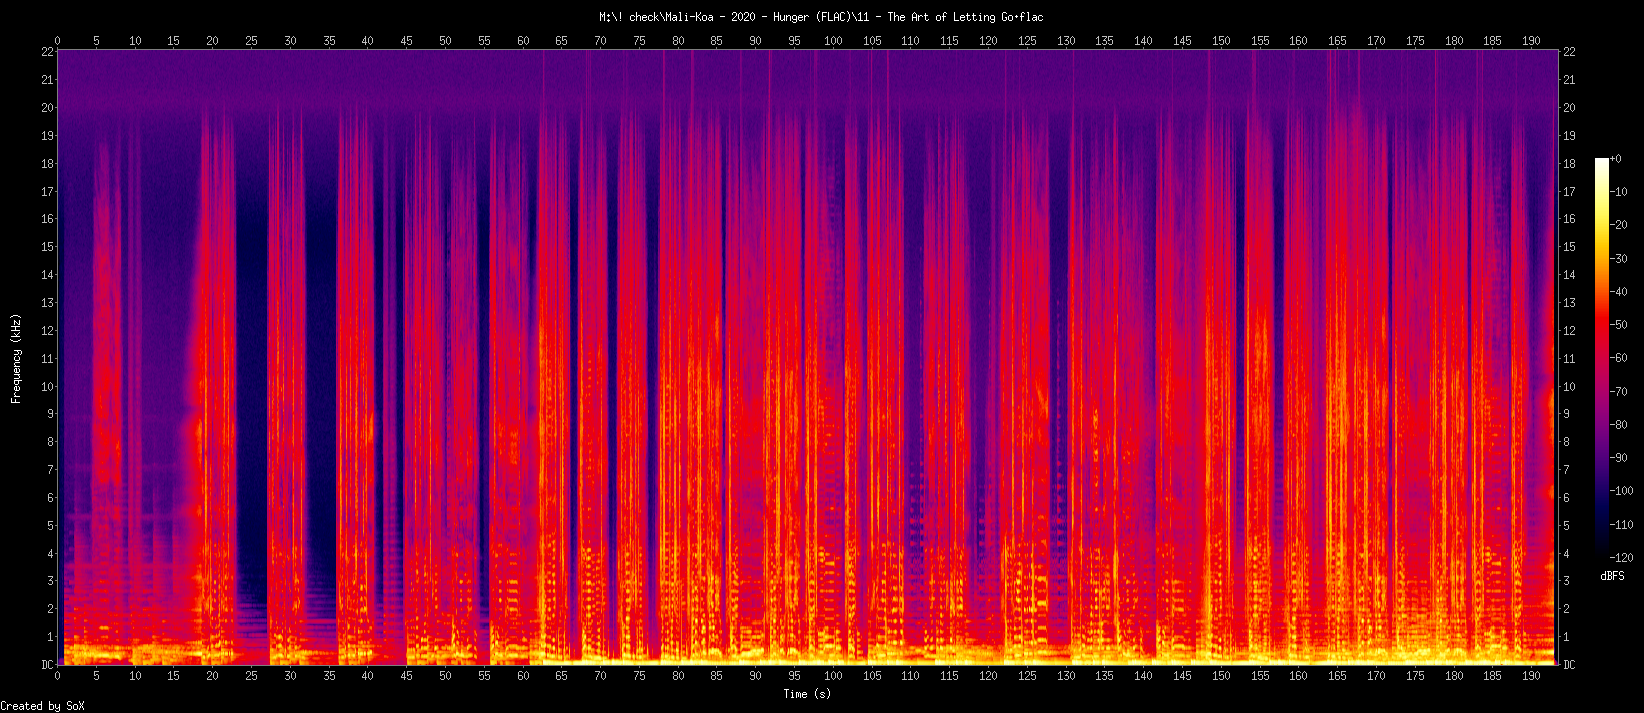Viewport: 1644px width, 713px height.
Task: Click the "100" tick on the top time axis
Action: (833, 41)
